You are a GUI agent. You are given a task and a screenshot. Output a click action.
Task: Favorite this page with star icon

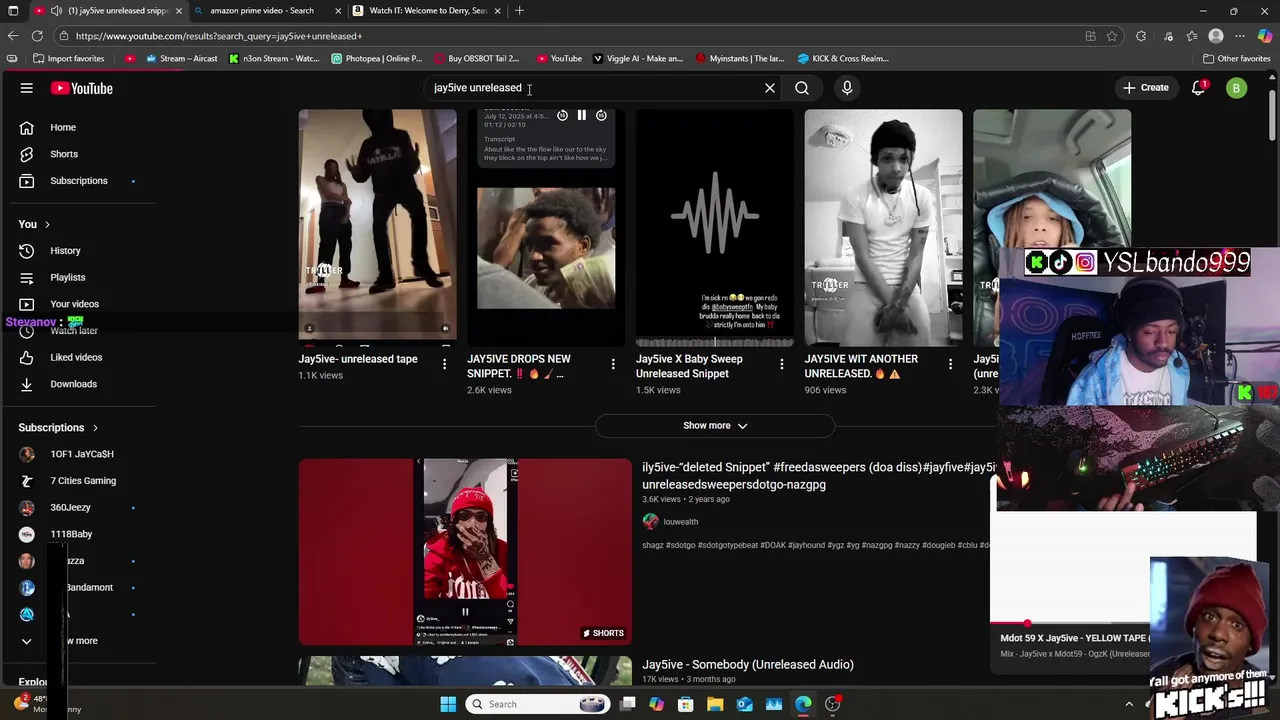pos(1112,36)
